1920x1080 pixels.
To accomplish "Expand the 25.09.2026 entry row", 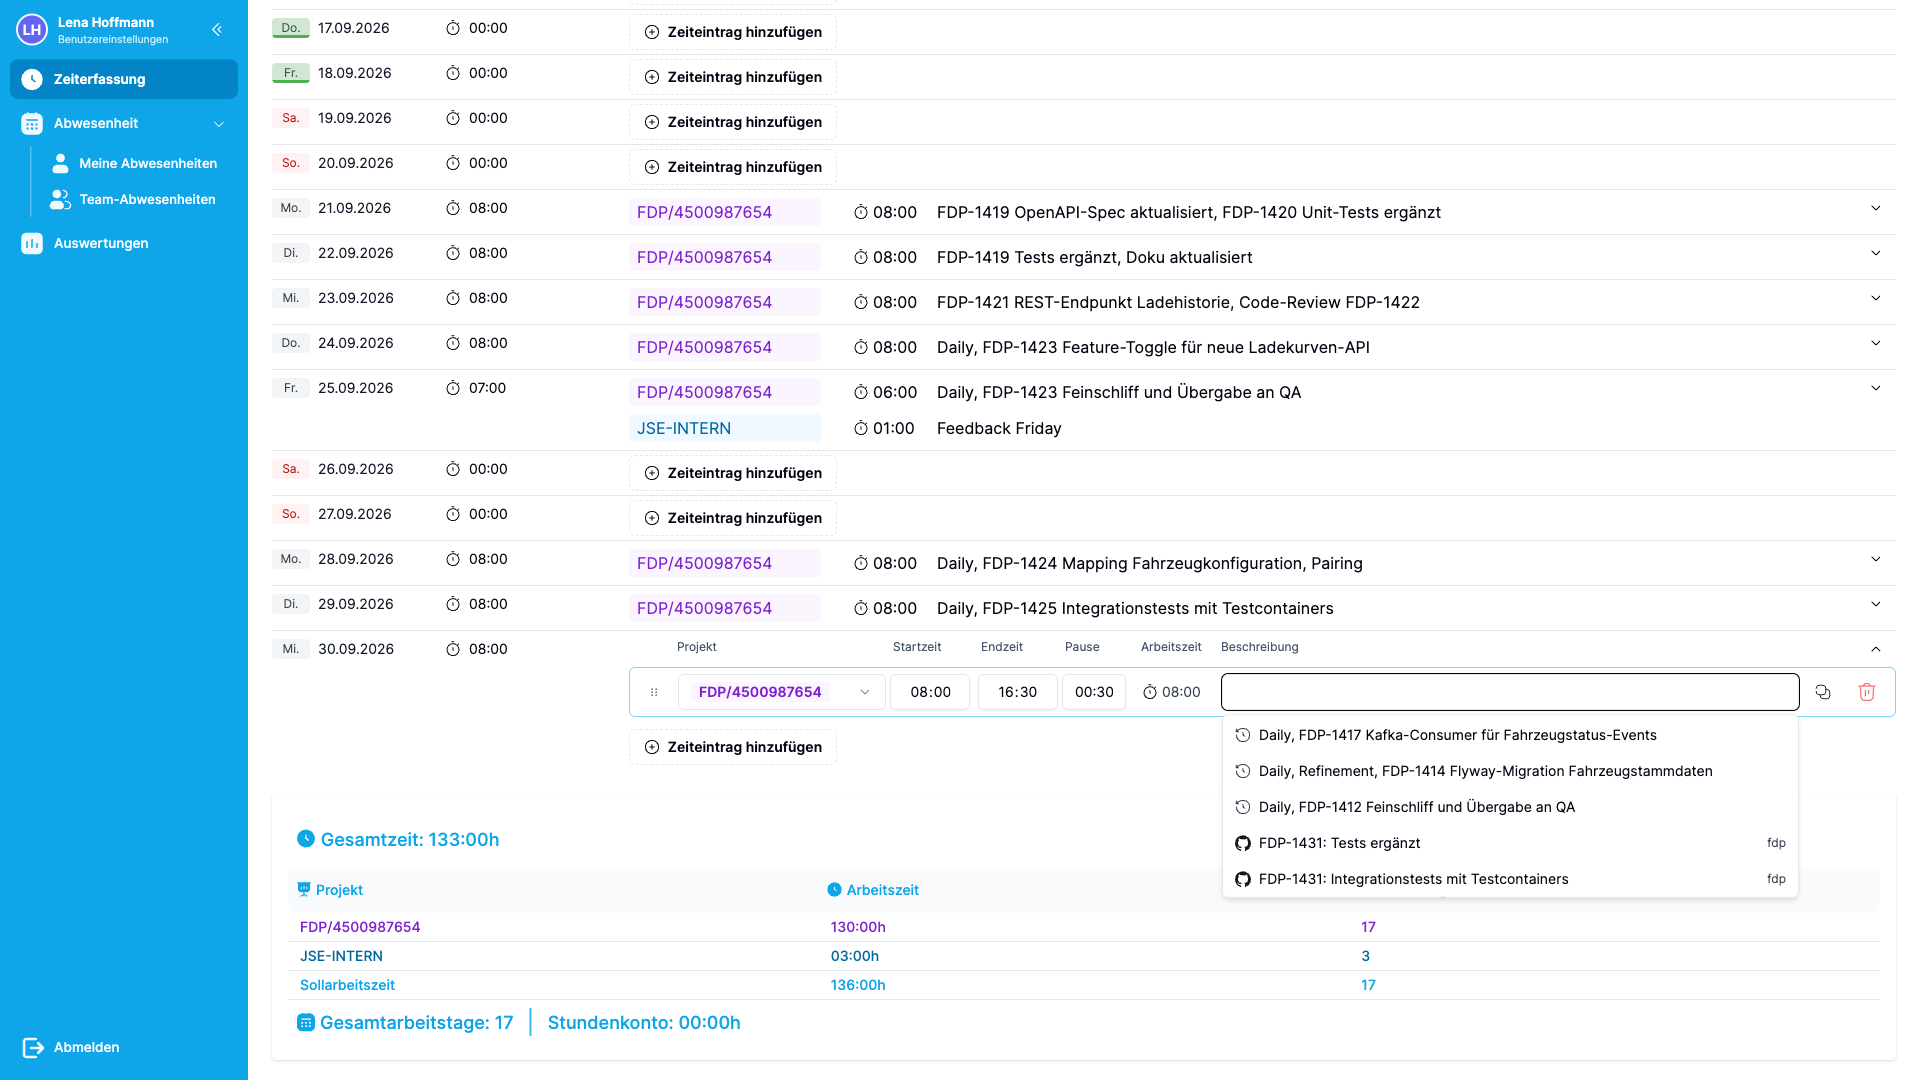I will [1876, 388].
